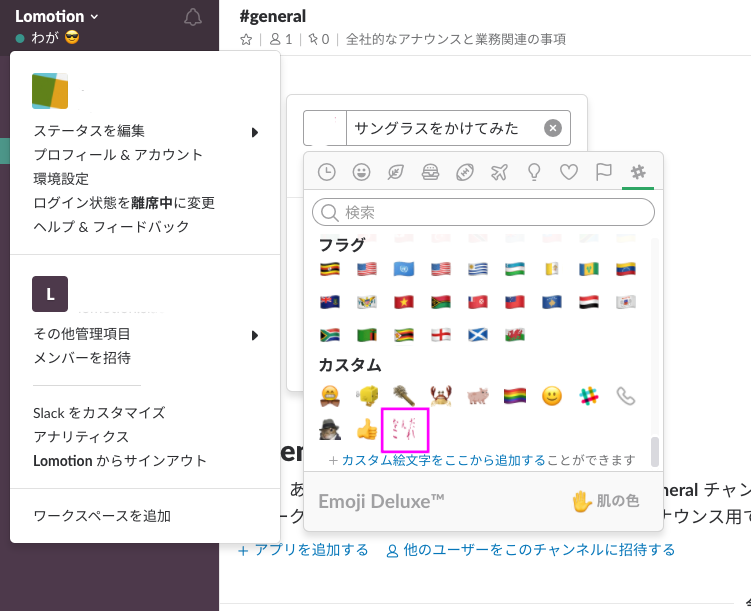751x611 pixels.
Task: Select the flags emoji category icon
Action: point(603,172)
